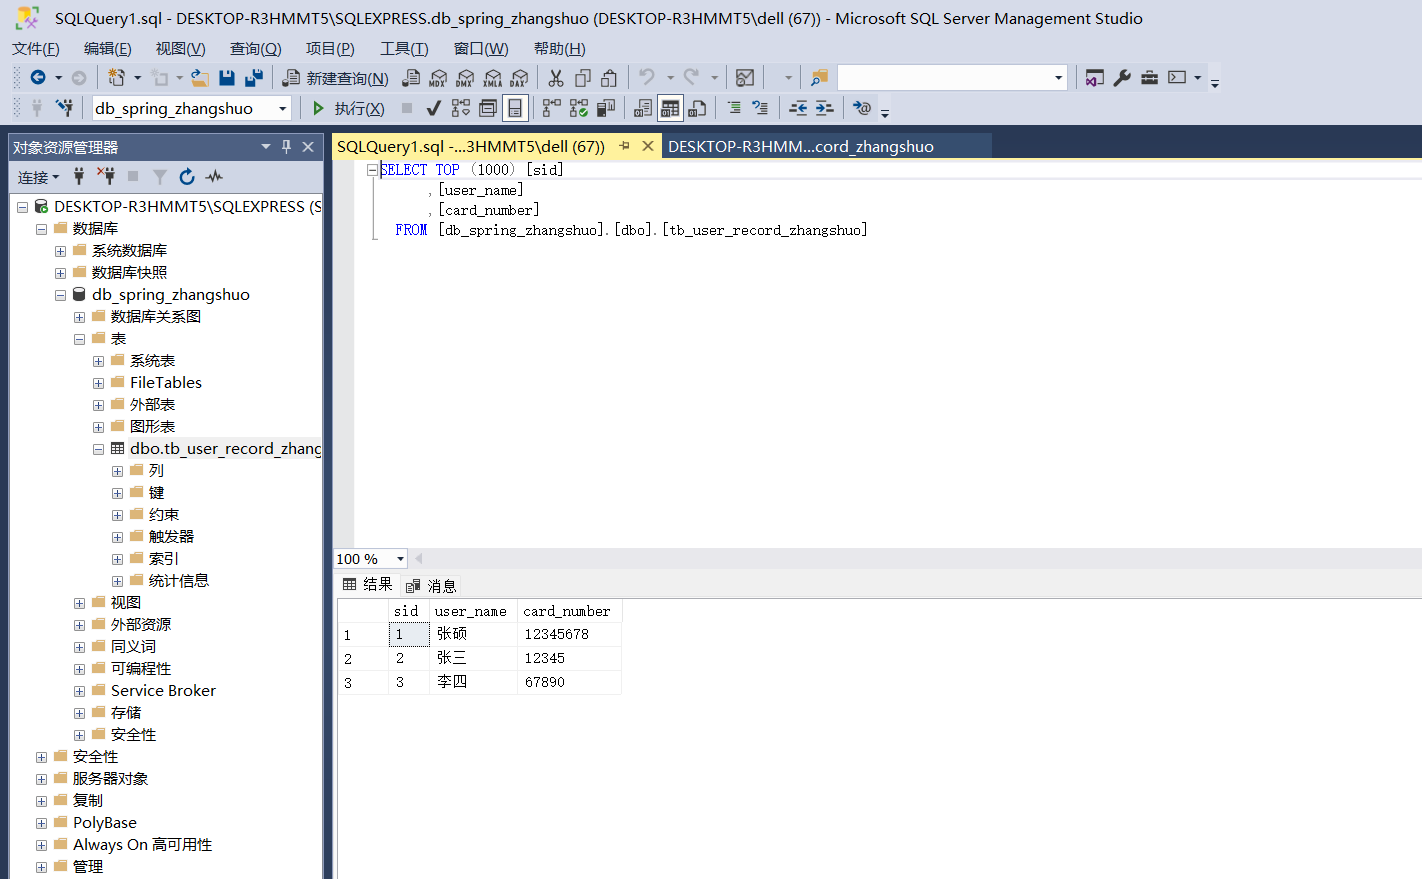Toggle Include Client Statistics
Viewport: 1422px width, 879px height.
click(605, 108)
